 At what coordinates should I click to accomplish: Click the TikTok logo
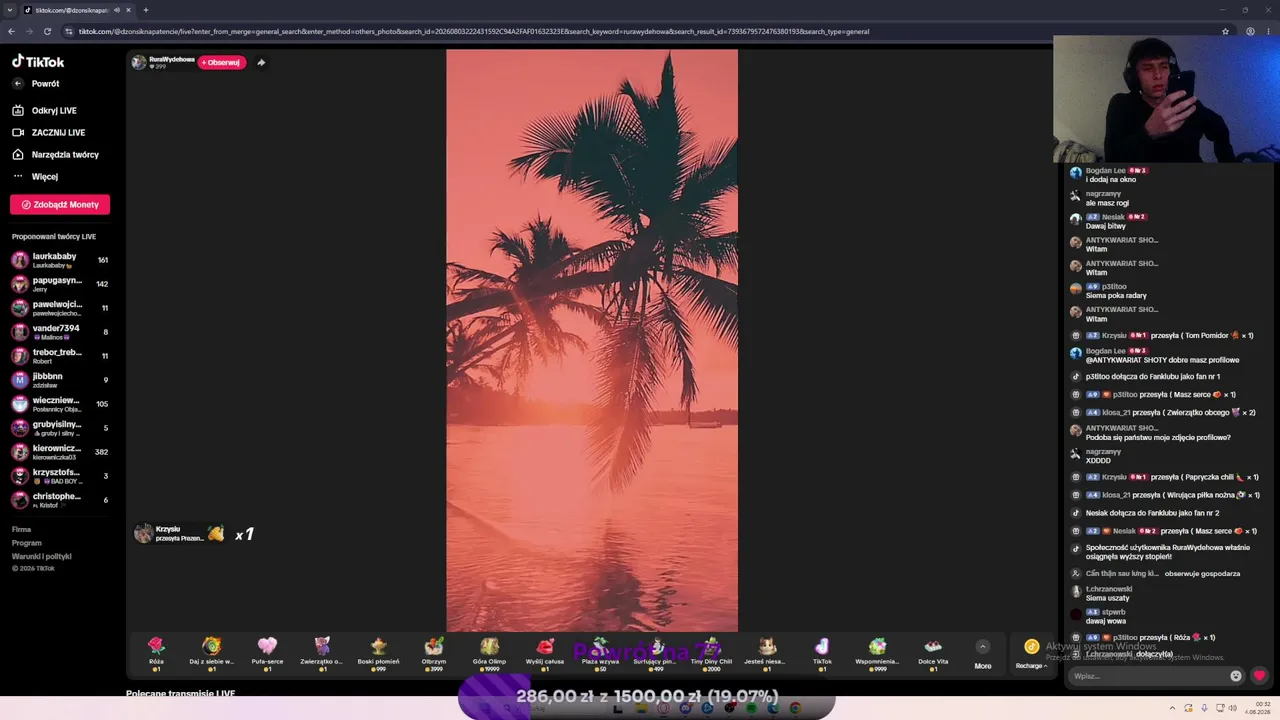[x=38, y=62]
